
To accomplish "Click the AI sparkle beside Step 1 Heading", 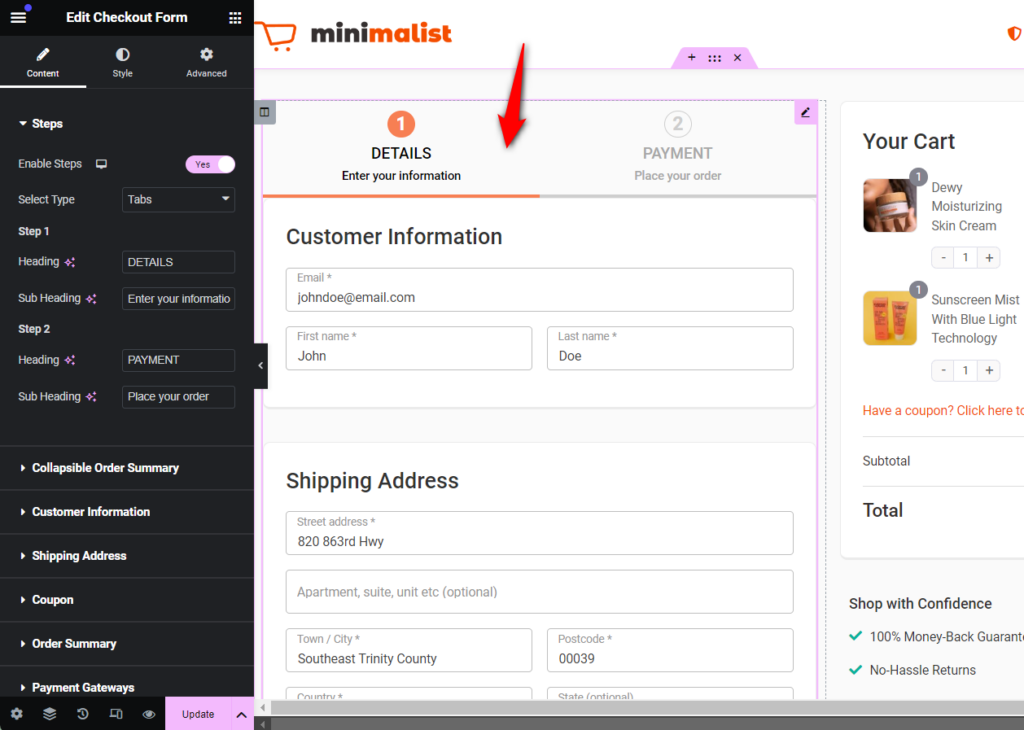I will click(x=68, y=261).
